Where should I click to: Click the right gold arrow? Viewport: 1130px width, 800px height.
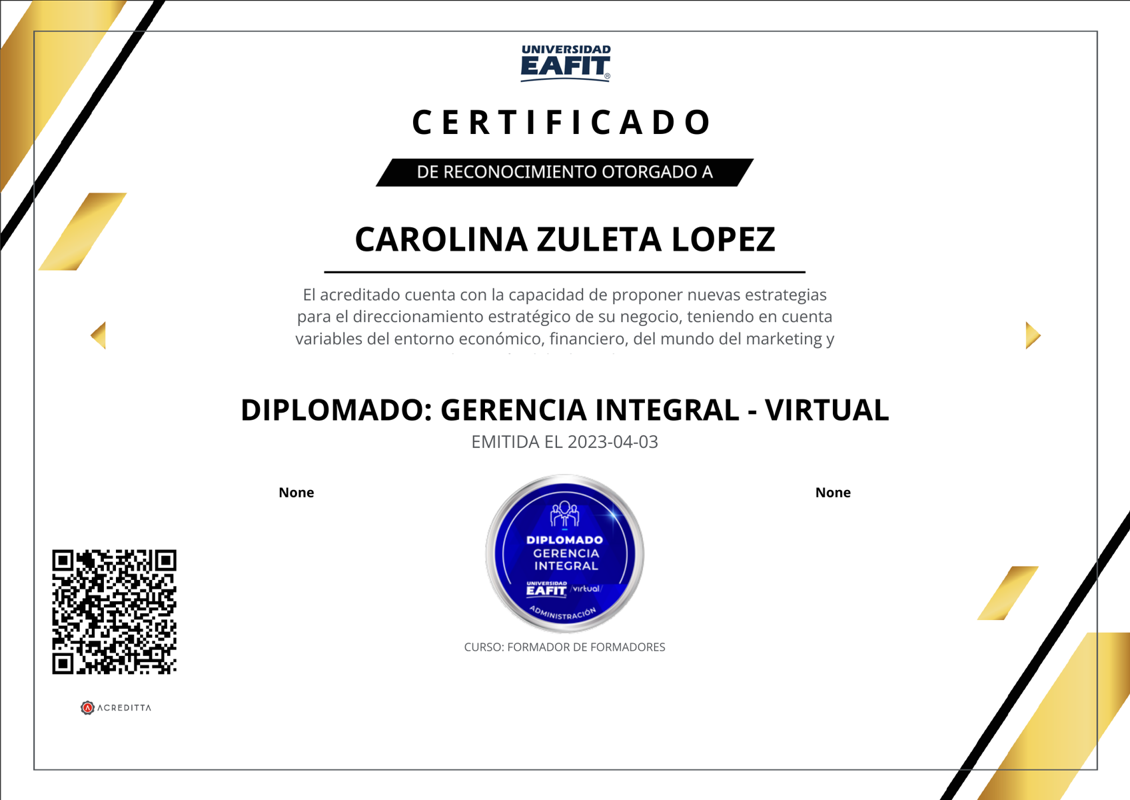[x=1033, y=335]
